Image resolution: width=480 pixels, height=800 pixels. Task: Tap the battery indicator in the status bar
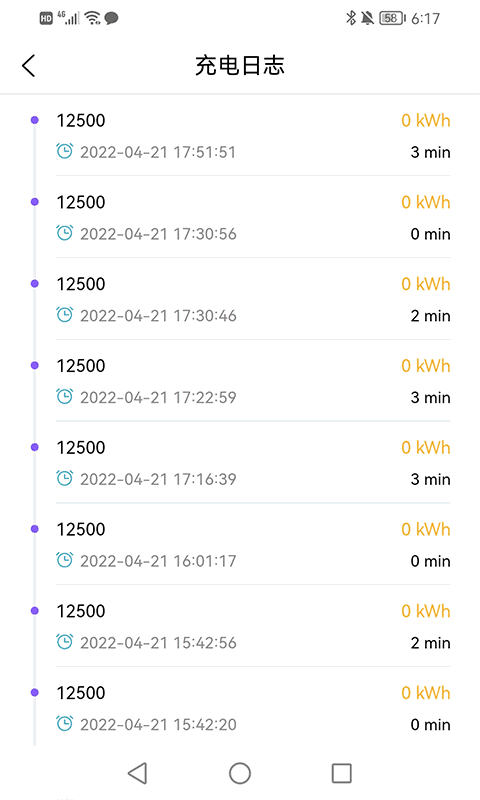pos(392,18)
